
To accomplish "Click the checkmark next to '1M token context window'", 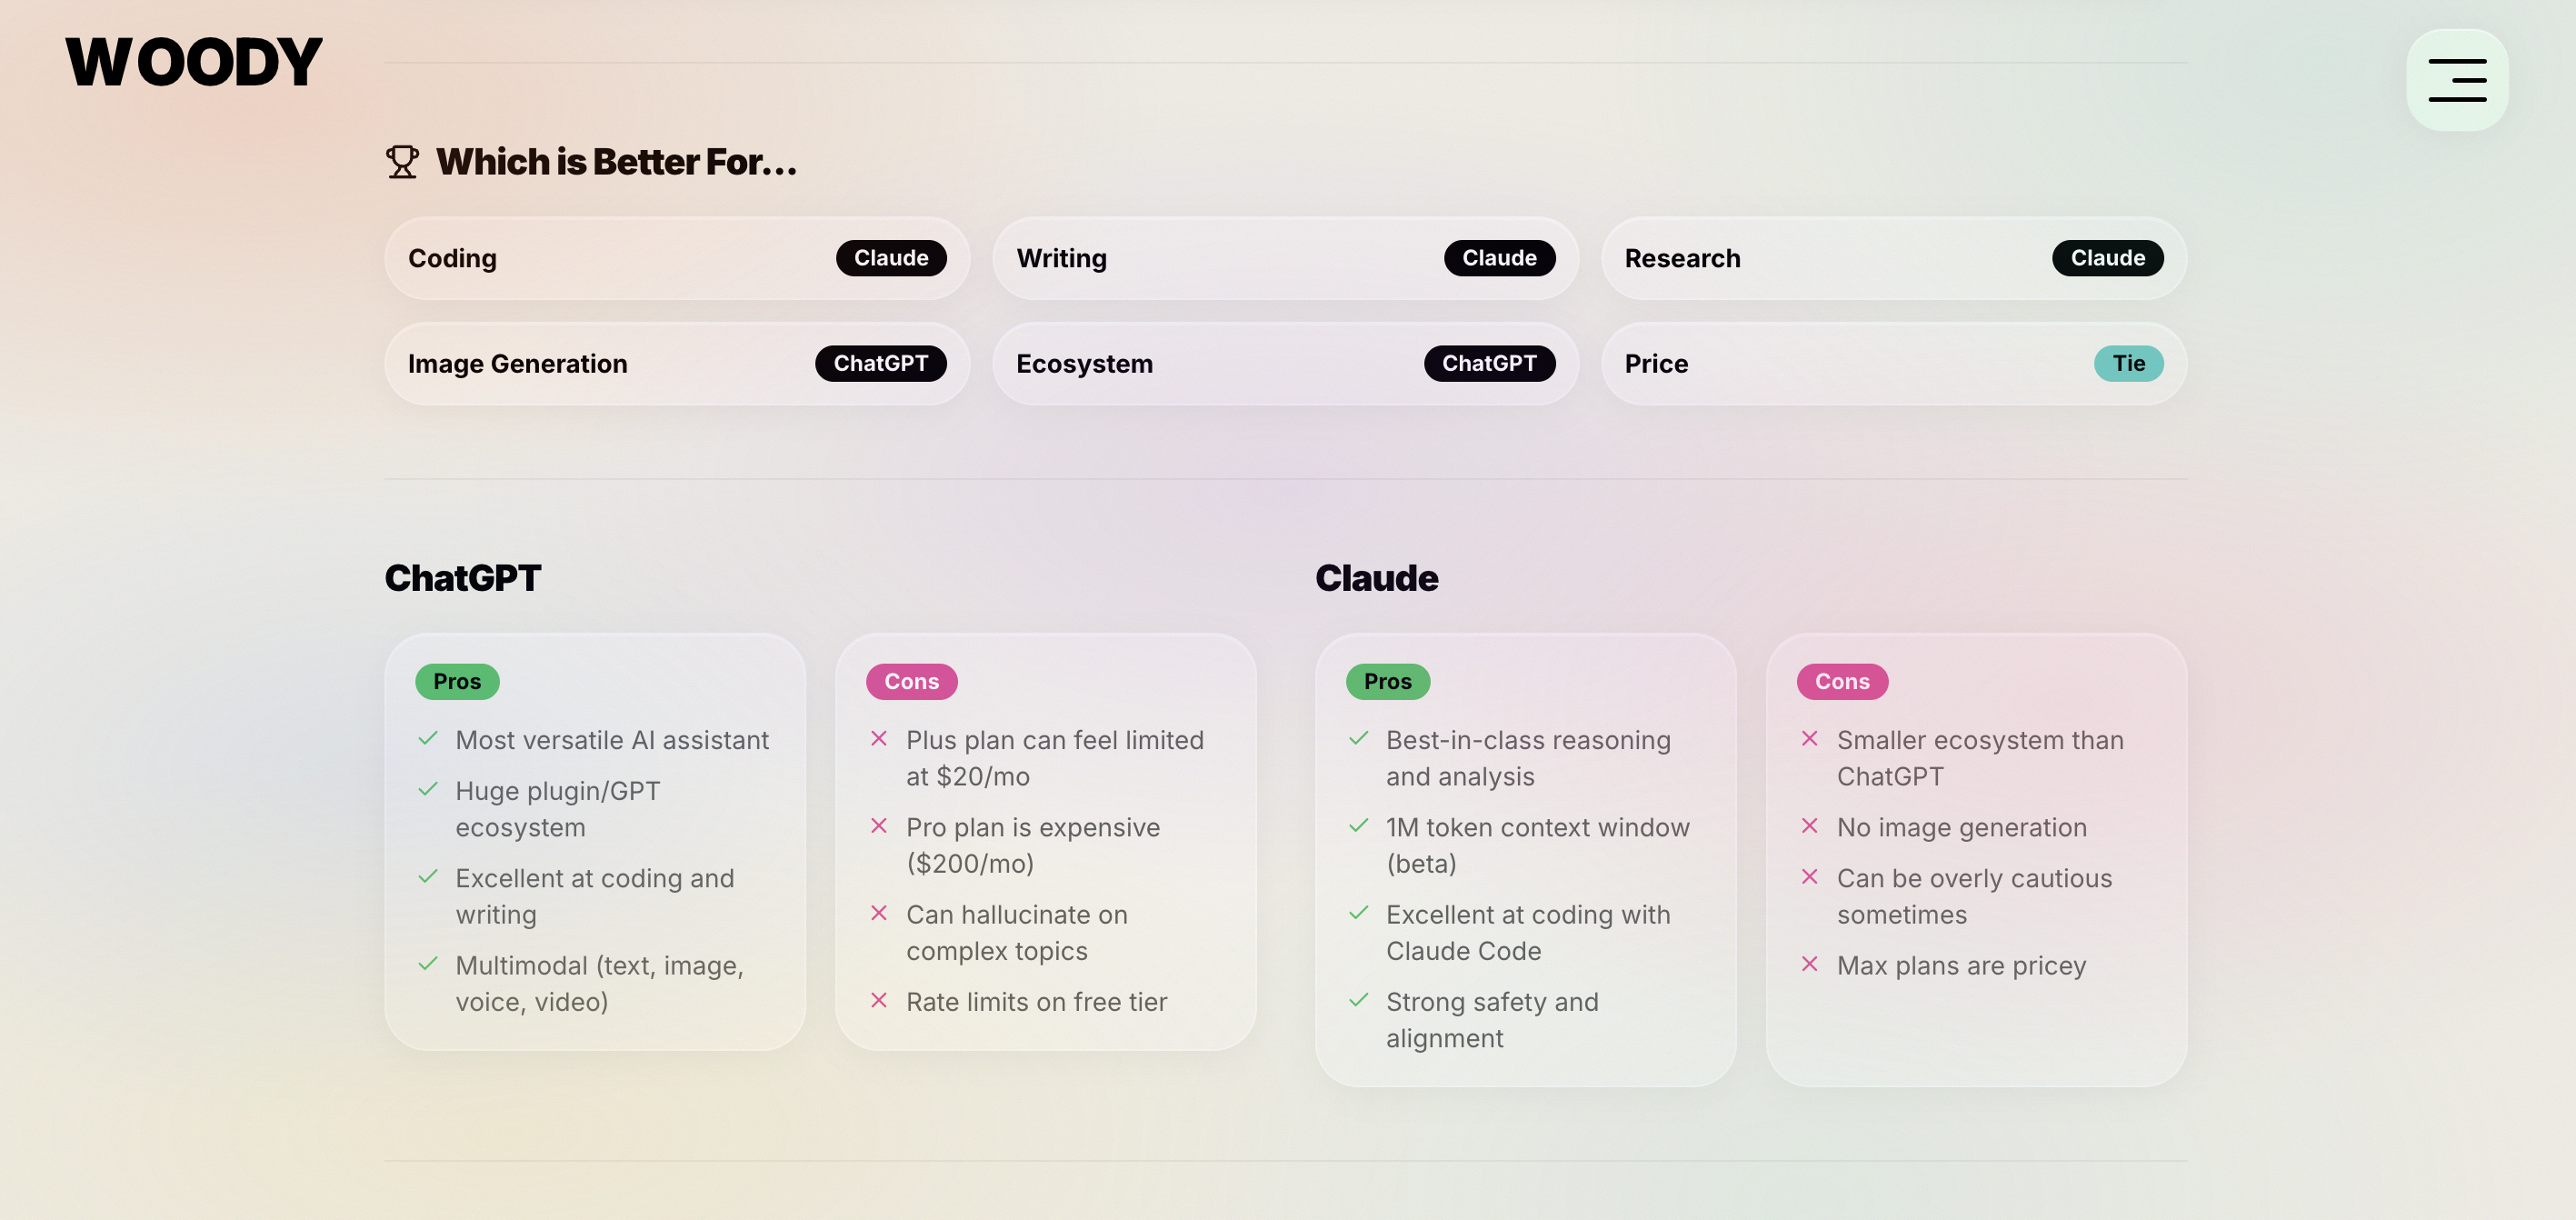I will (1359, 826).
